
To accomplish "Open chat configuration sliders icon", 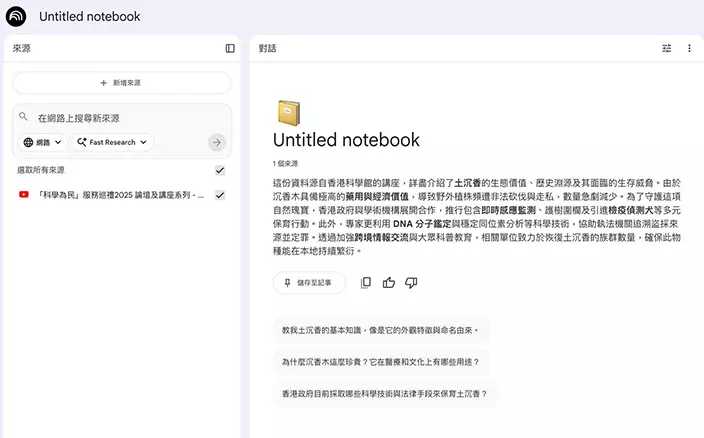I will tap(667, 48).
